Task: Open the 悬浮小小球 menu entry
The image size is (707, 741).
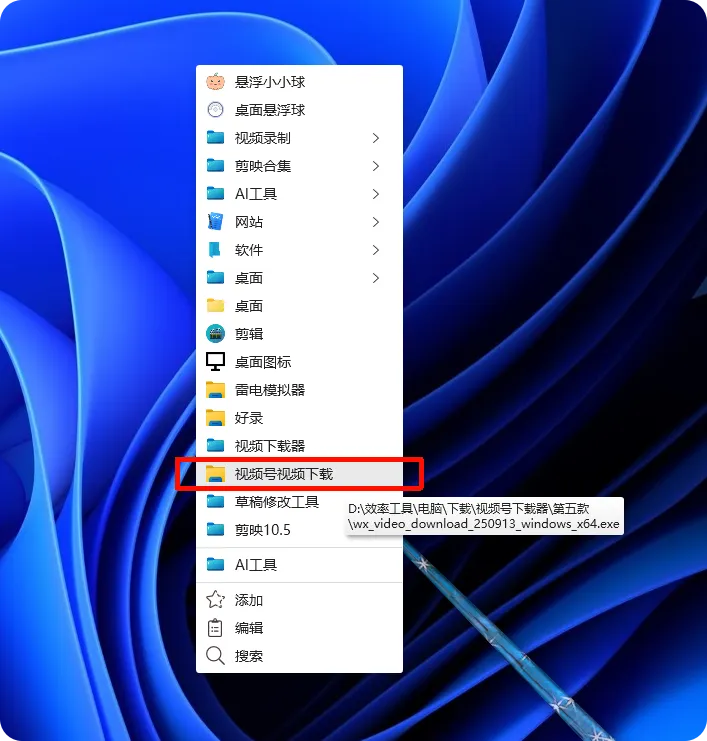Action: pos(300,82)
